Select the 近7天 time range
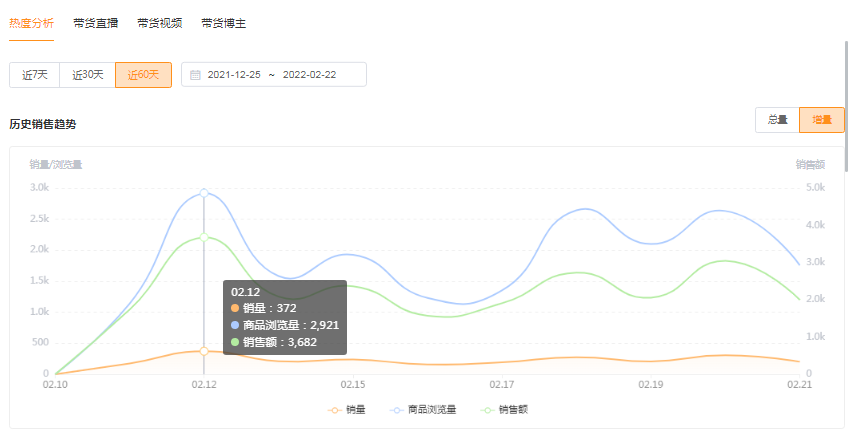The height and width of the screenshot is (431, 853). (34, 75)
